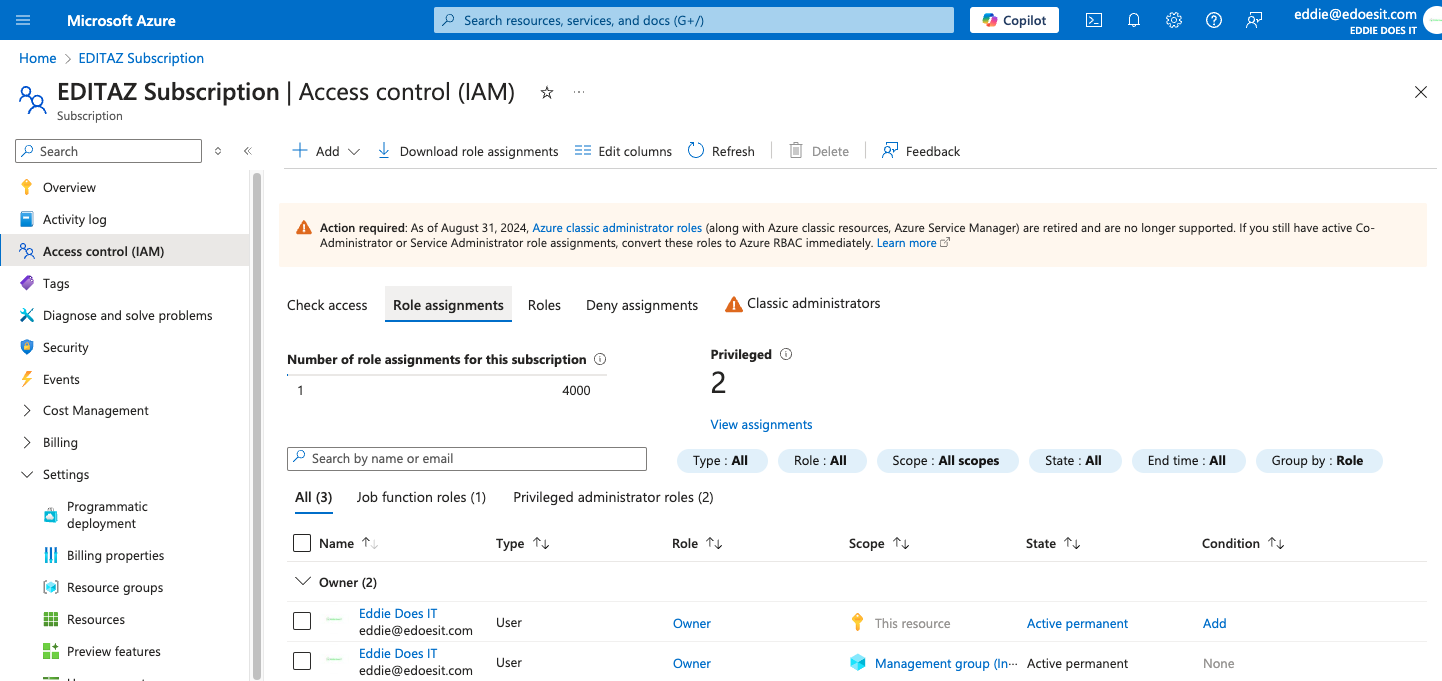Close the Access control blade
Viewport: 1442px width, 681px height.
pyautogui.click(x=1421, y=92)
